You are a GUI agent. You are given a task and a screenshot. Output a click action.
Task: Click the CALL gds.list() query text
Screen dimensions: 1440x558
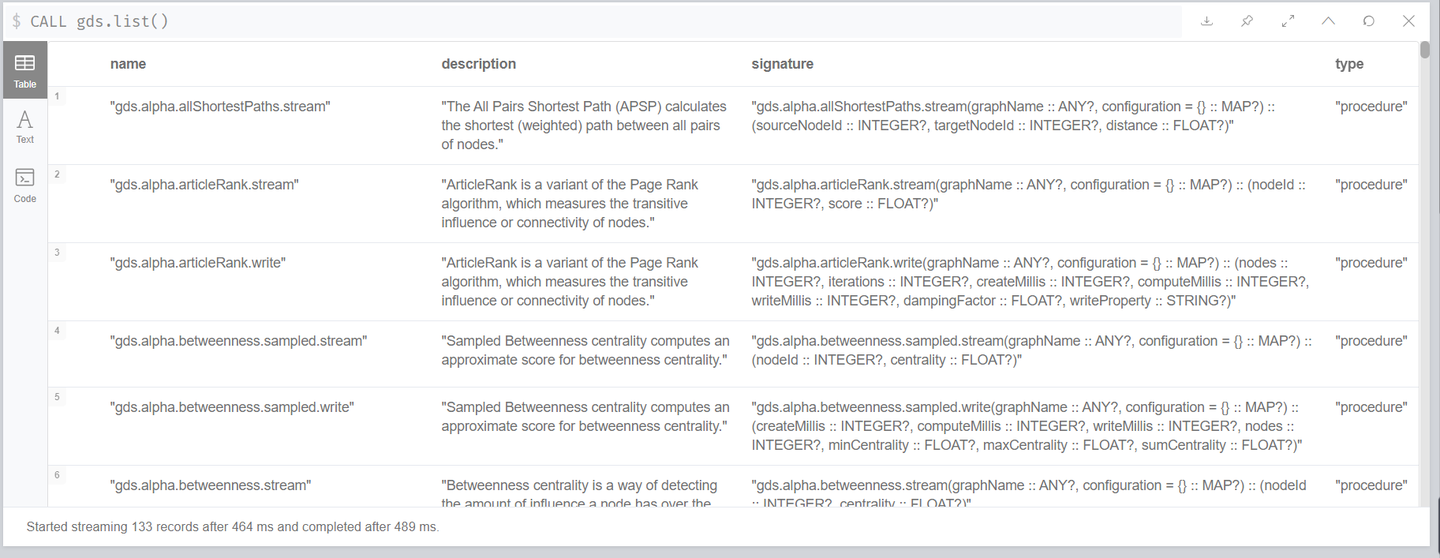point(99,21)
